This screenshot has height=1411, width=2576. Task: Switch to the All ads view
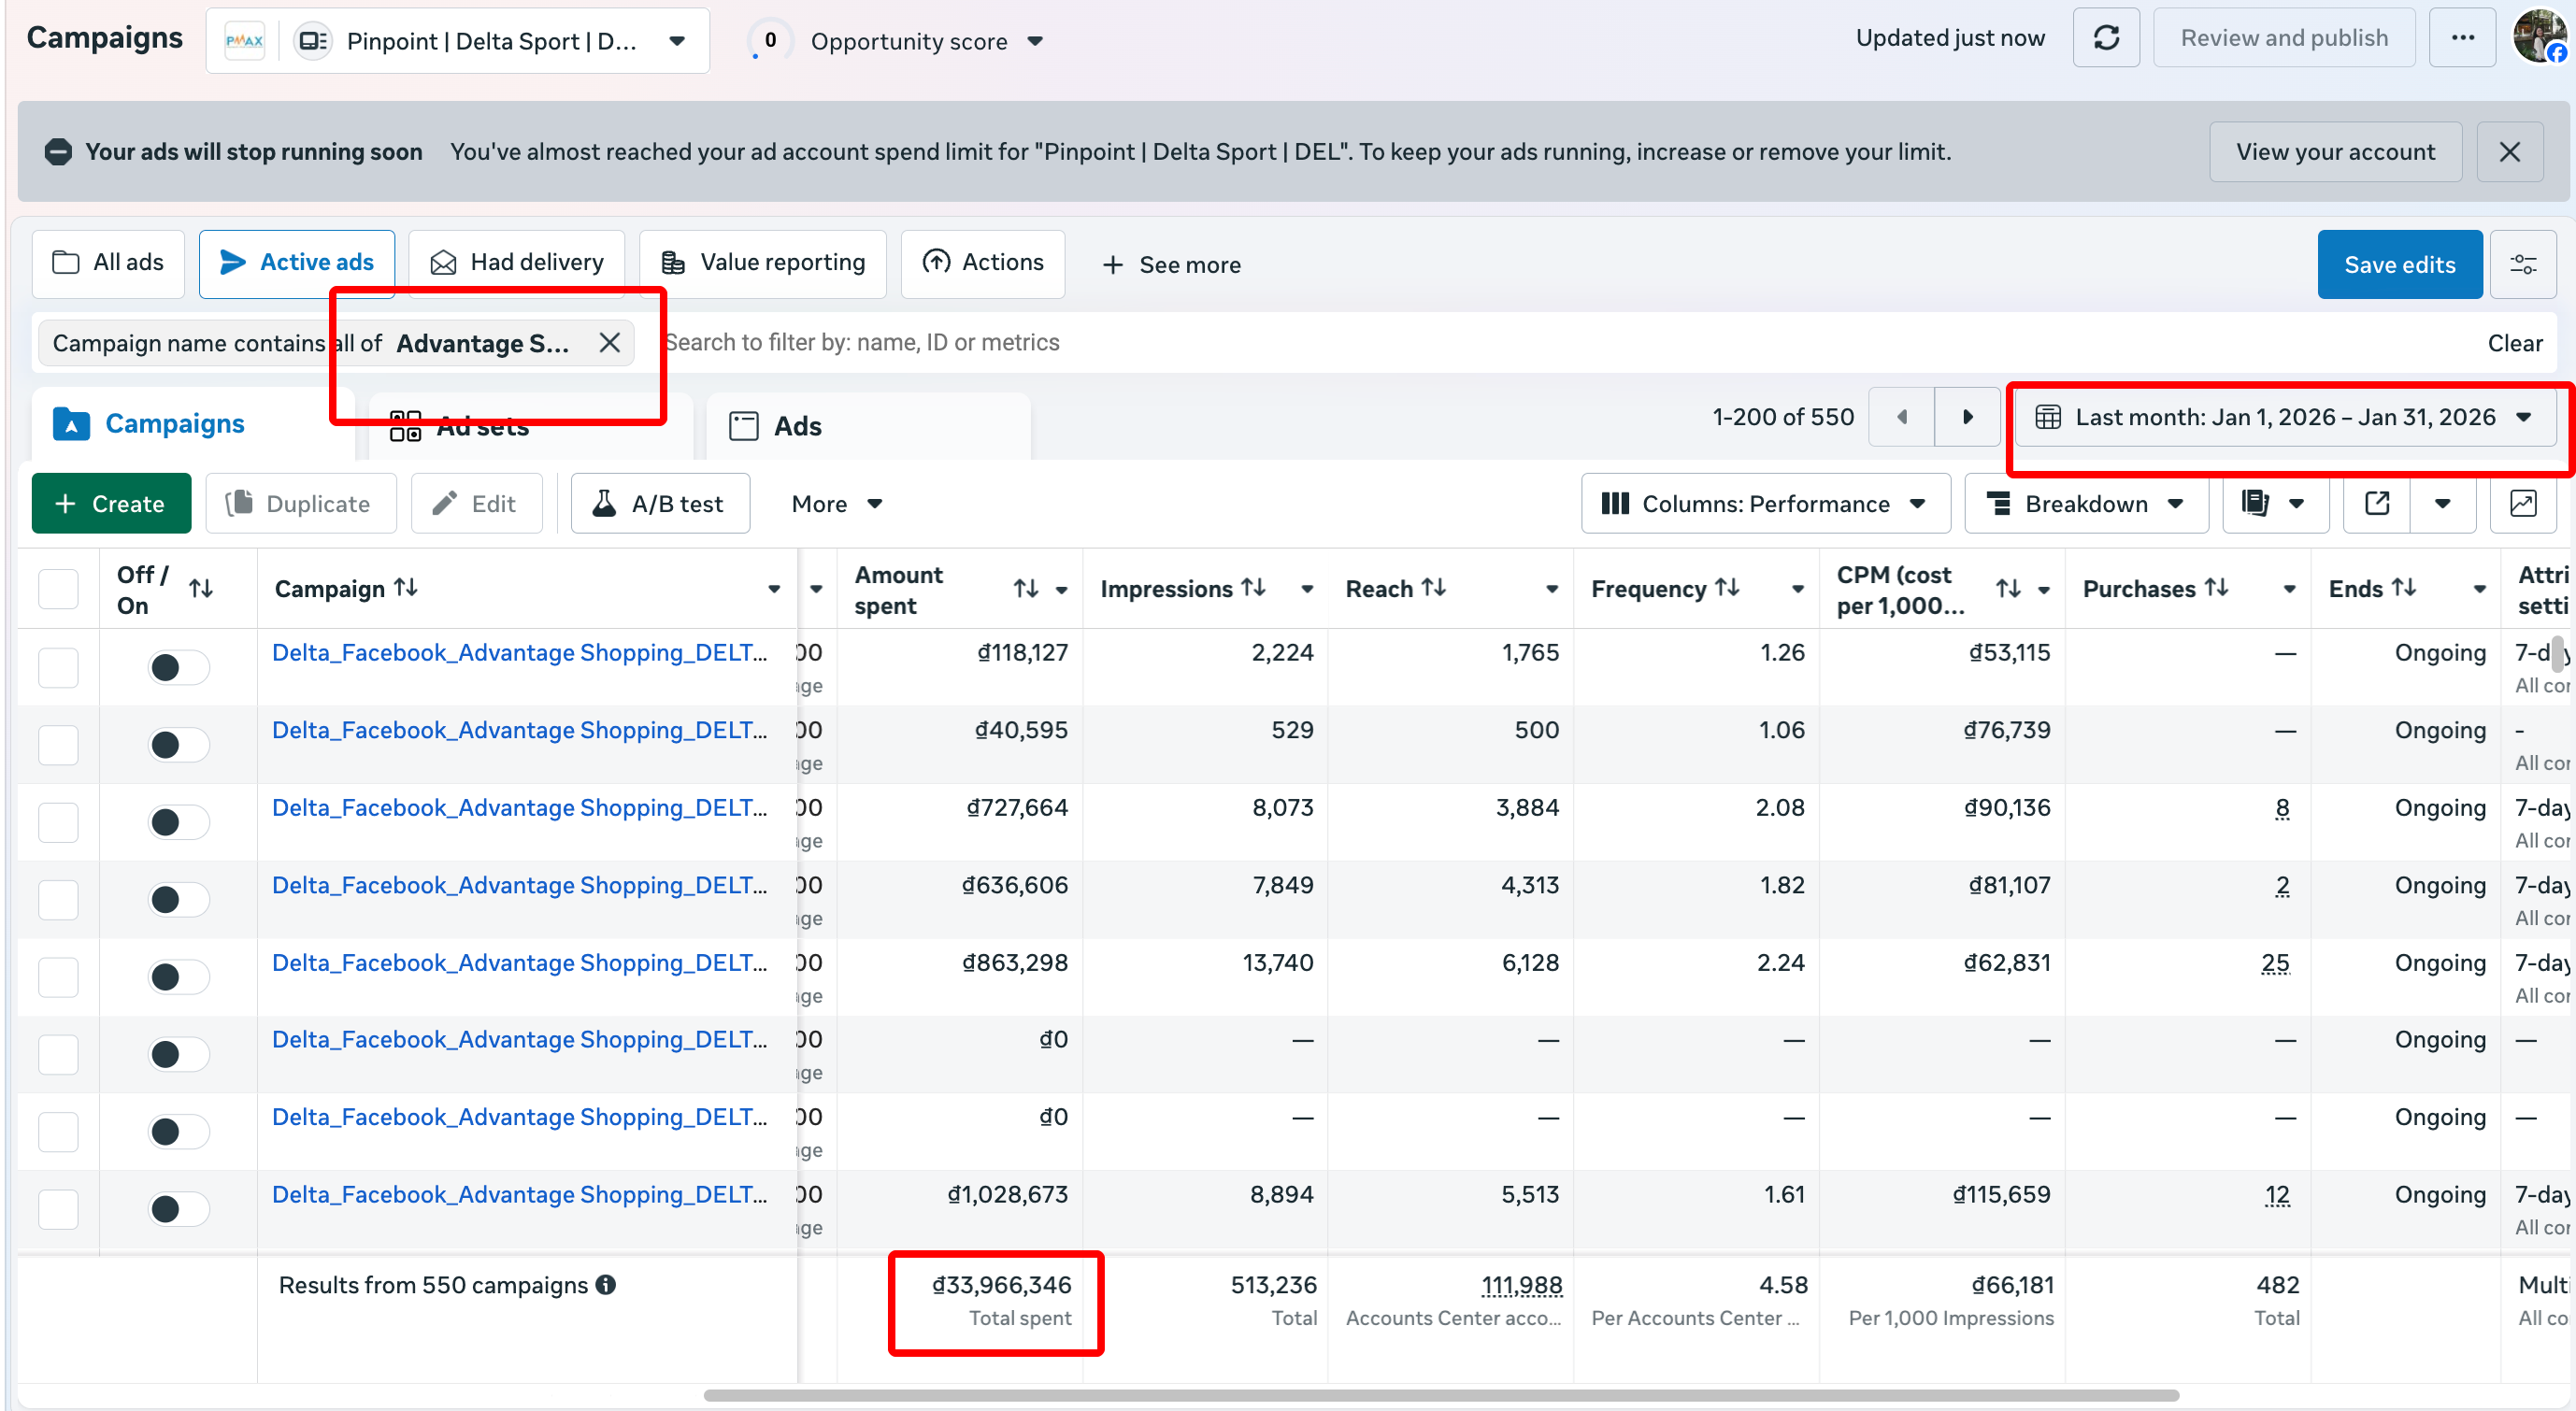coord(108,264)
